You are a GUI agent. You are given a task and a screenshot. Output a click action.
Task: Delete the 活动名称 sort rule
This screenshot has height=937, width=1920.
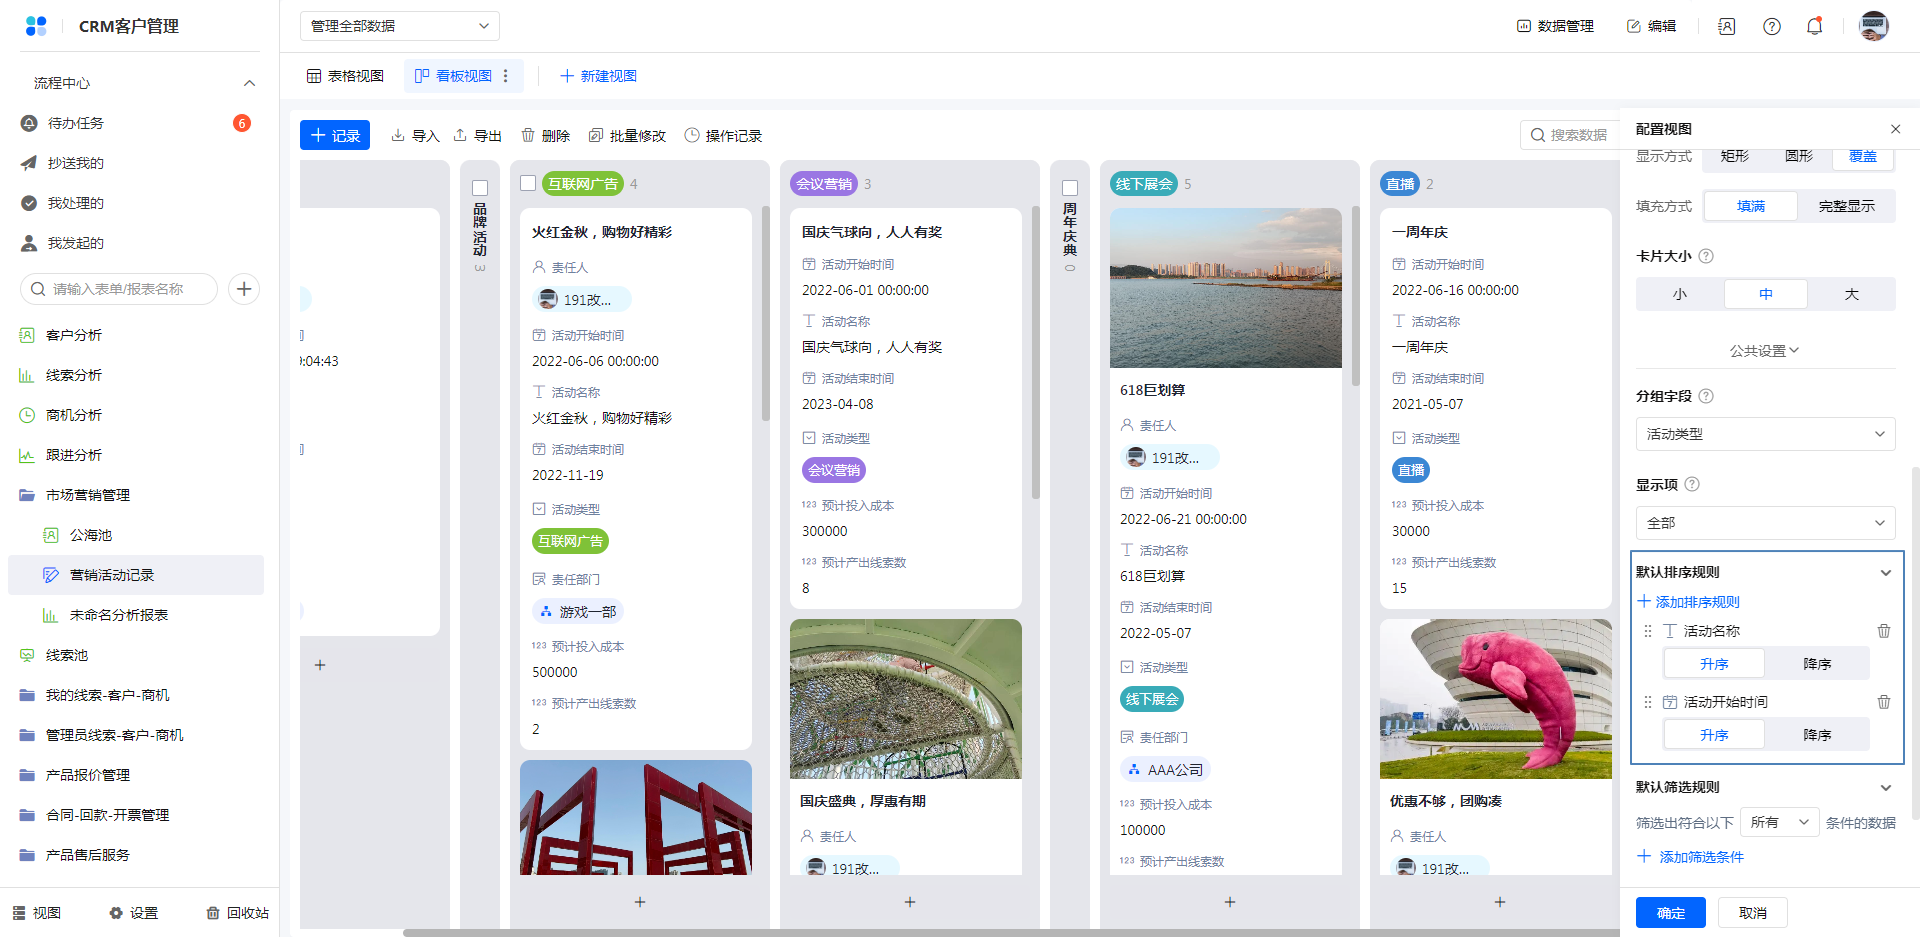(x=1883, y=631)
